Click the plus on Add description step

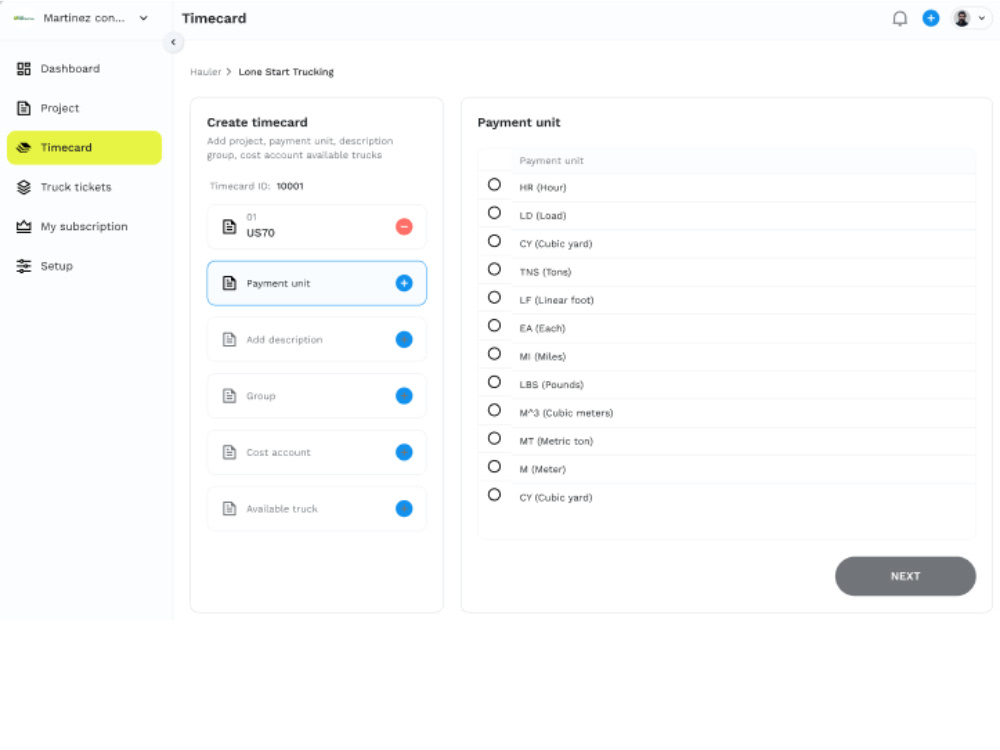coord(404,339)
